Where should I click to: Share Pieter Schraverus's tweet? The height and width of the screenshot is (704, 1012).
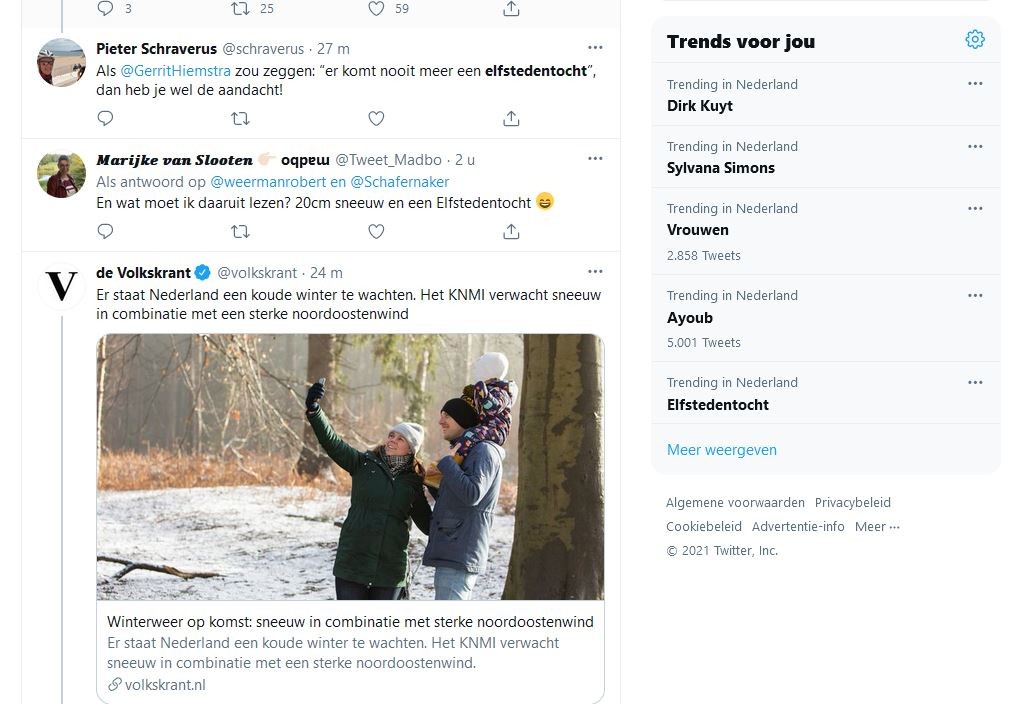(511, 118)
